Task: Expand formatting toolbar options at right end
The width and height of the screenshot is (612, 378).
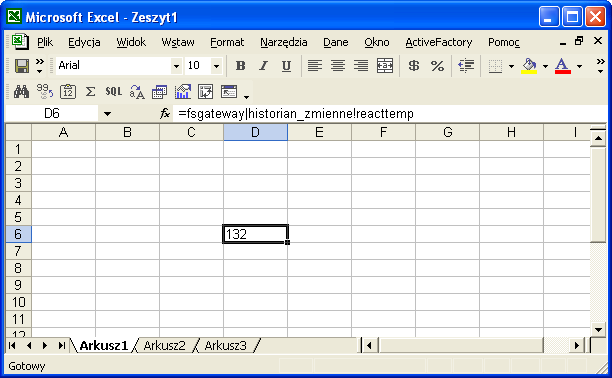Action: click(600, 66)
